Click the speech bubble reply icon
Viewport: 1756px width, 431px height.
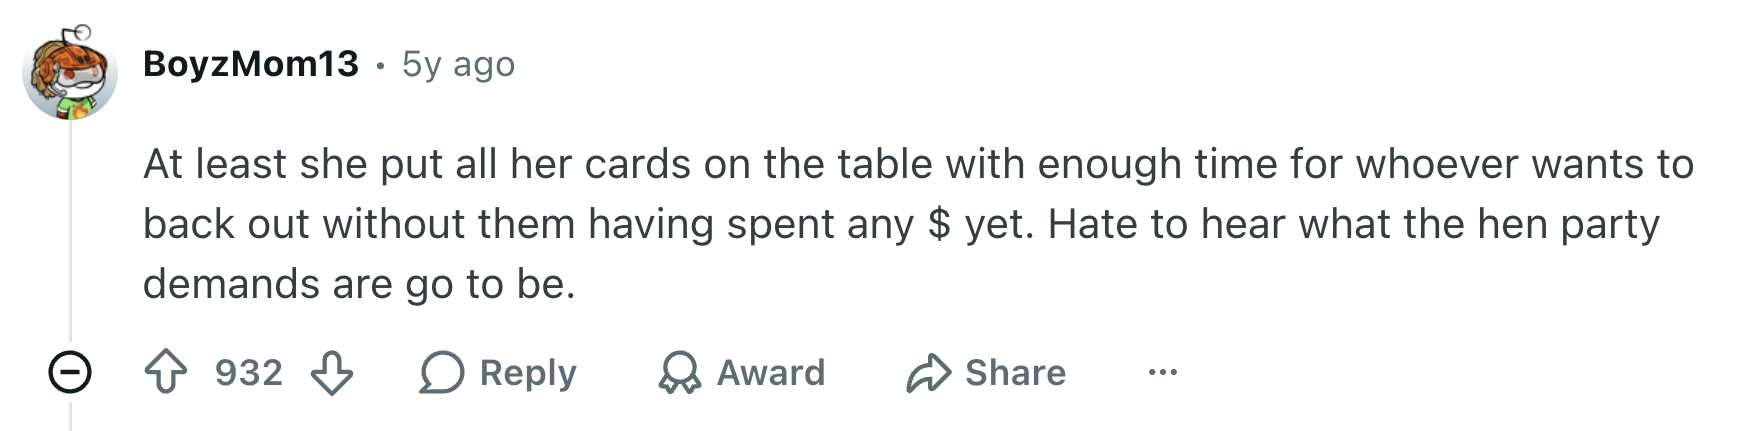[x=441, y=373]
